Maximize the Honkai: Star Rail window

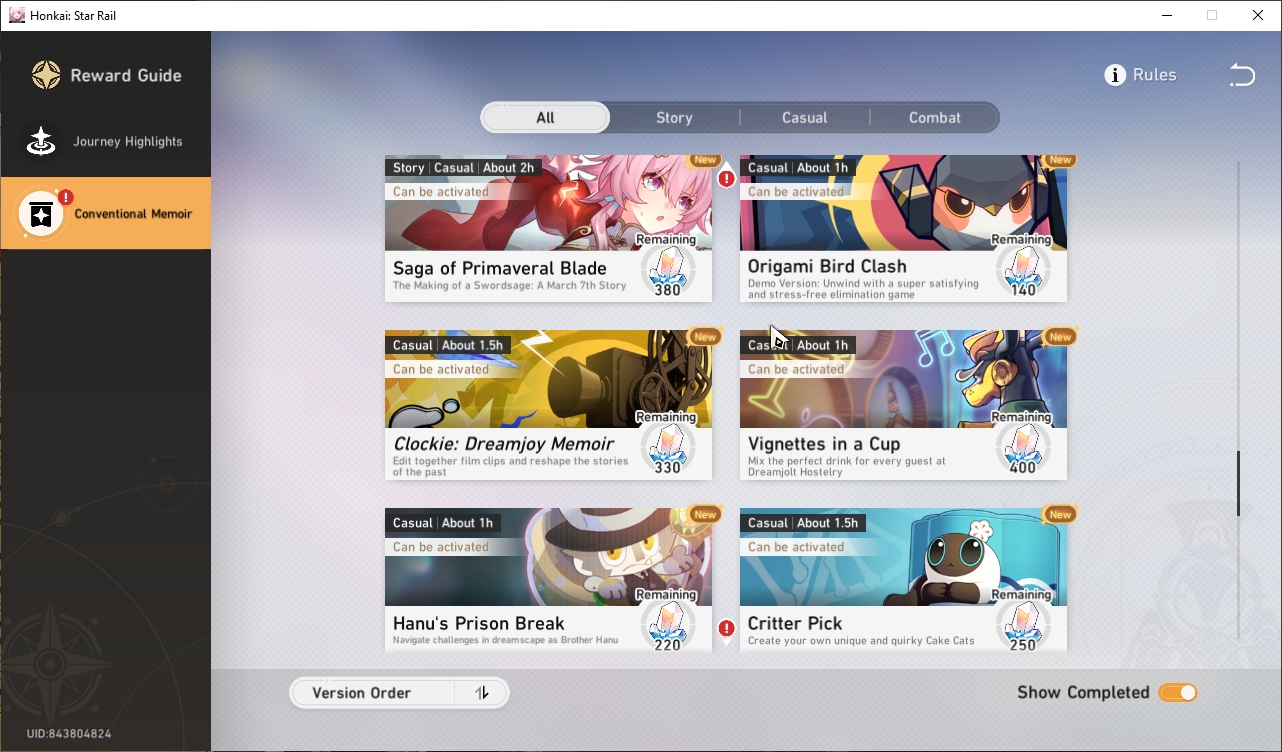1212,15
